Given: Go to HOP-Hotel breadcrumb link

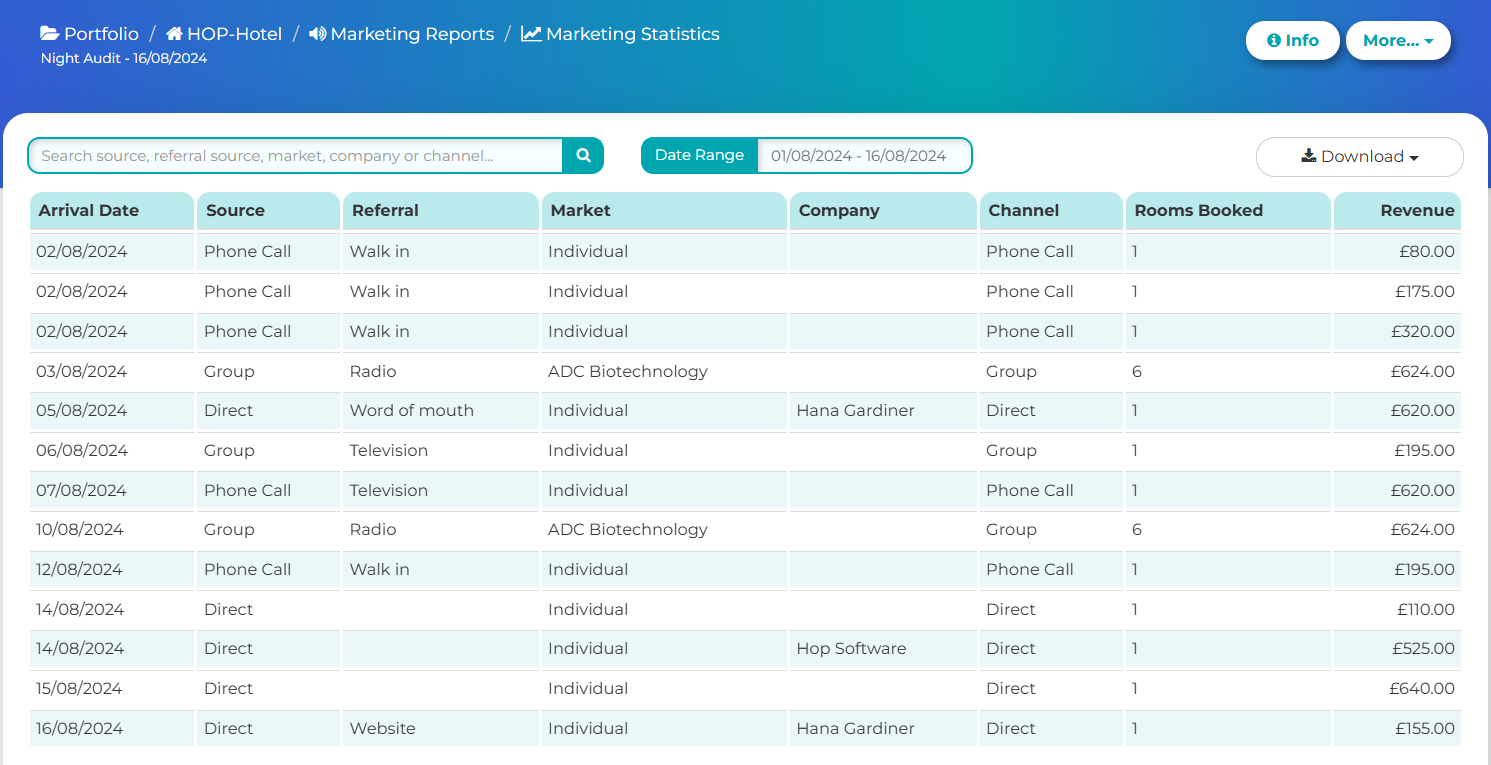Looking at the screenshot, I should [x=235, y=34].
